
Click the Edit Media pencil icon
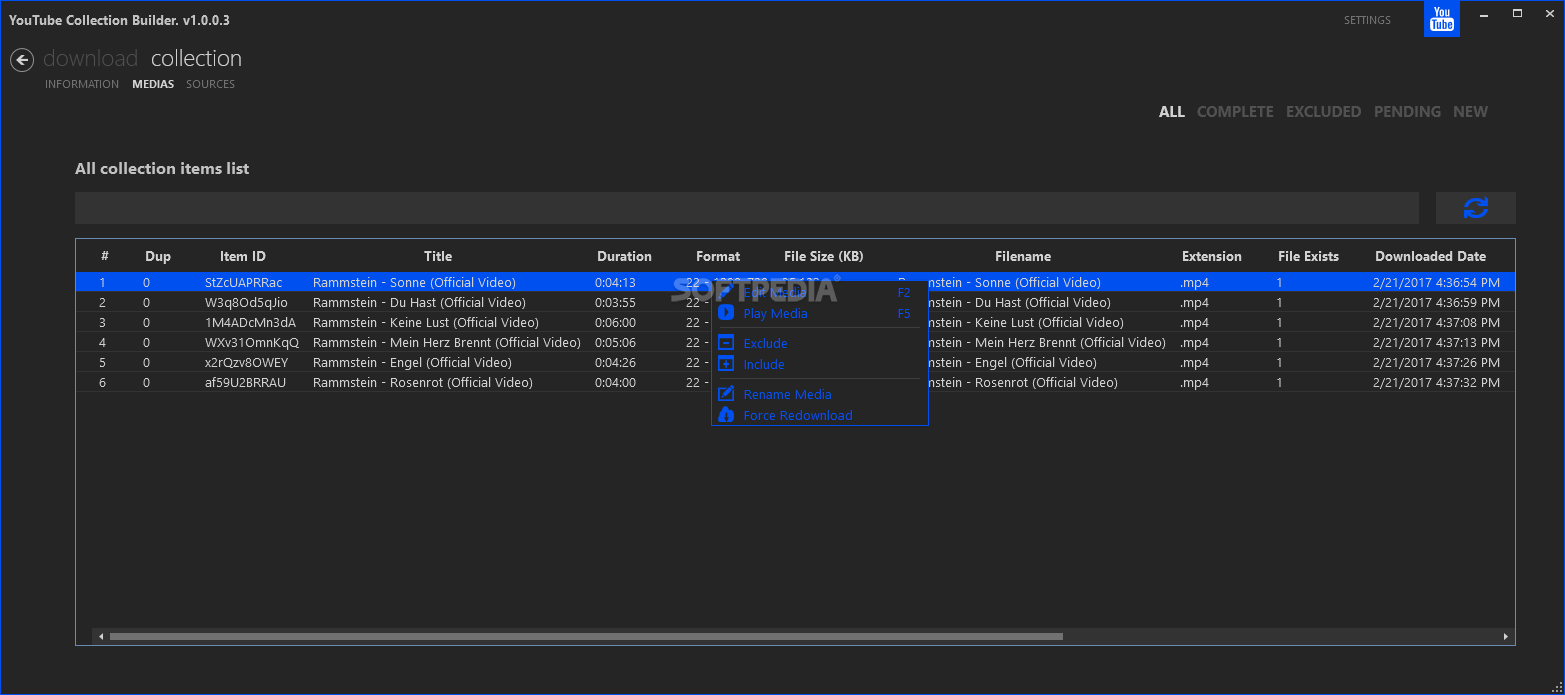726,292
